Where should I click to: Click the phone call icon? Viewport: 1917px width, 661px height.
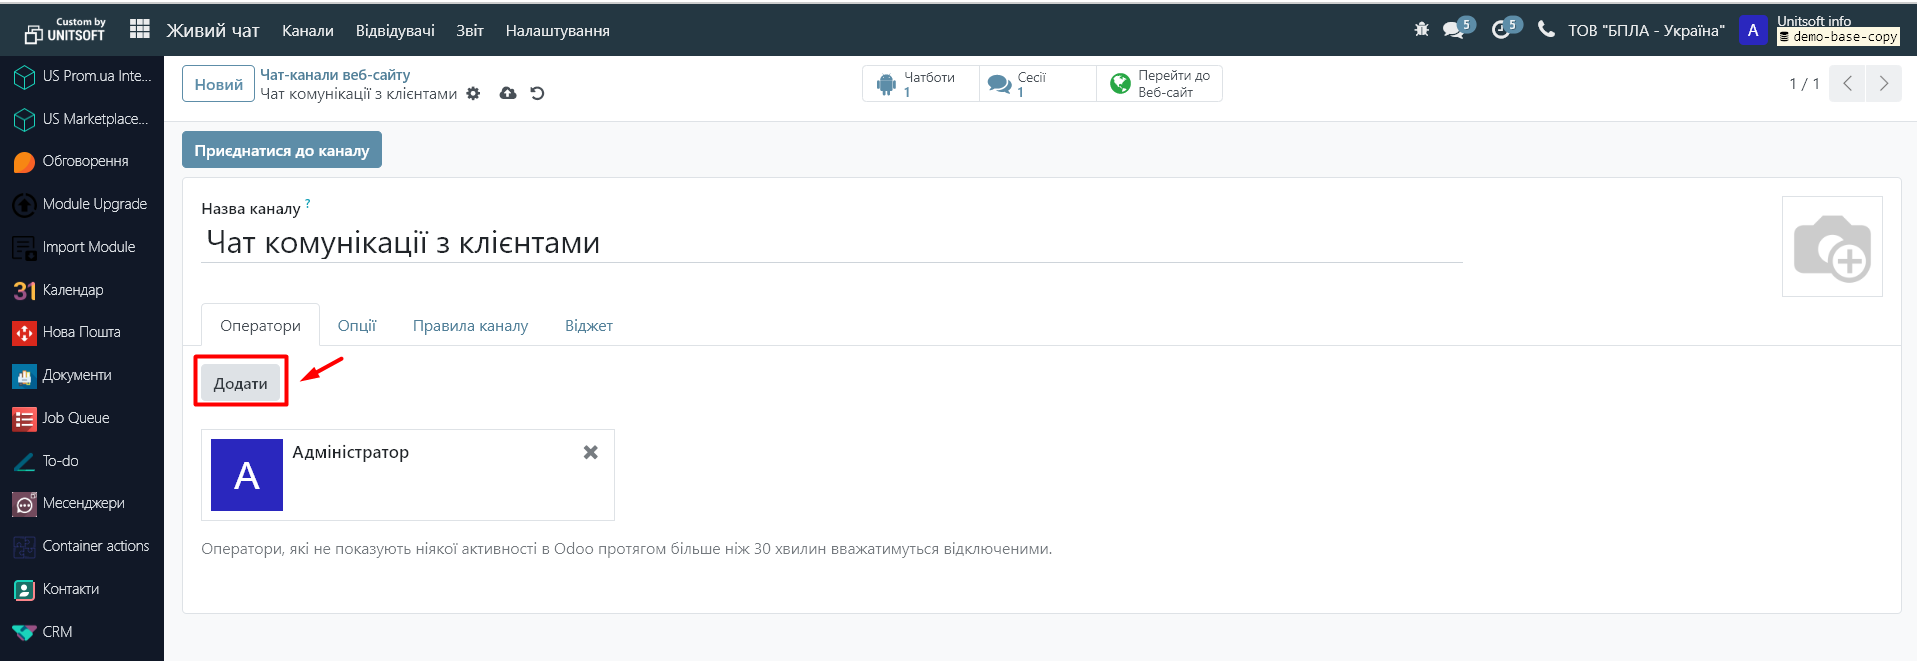(1546, 30)
